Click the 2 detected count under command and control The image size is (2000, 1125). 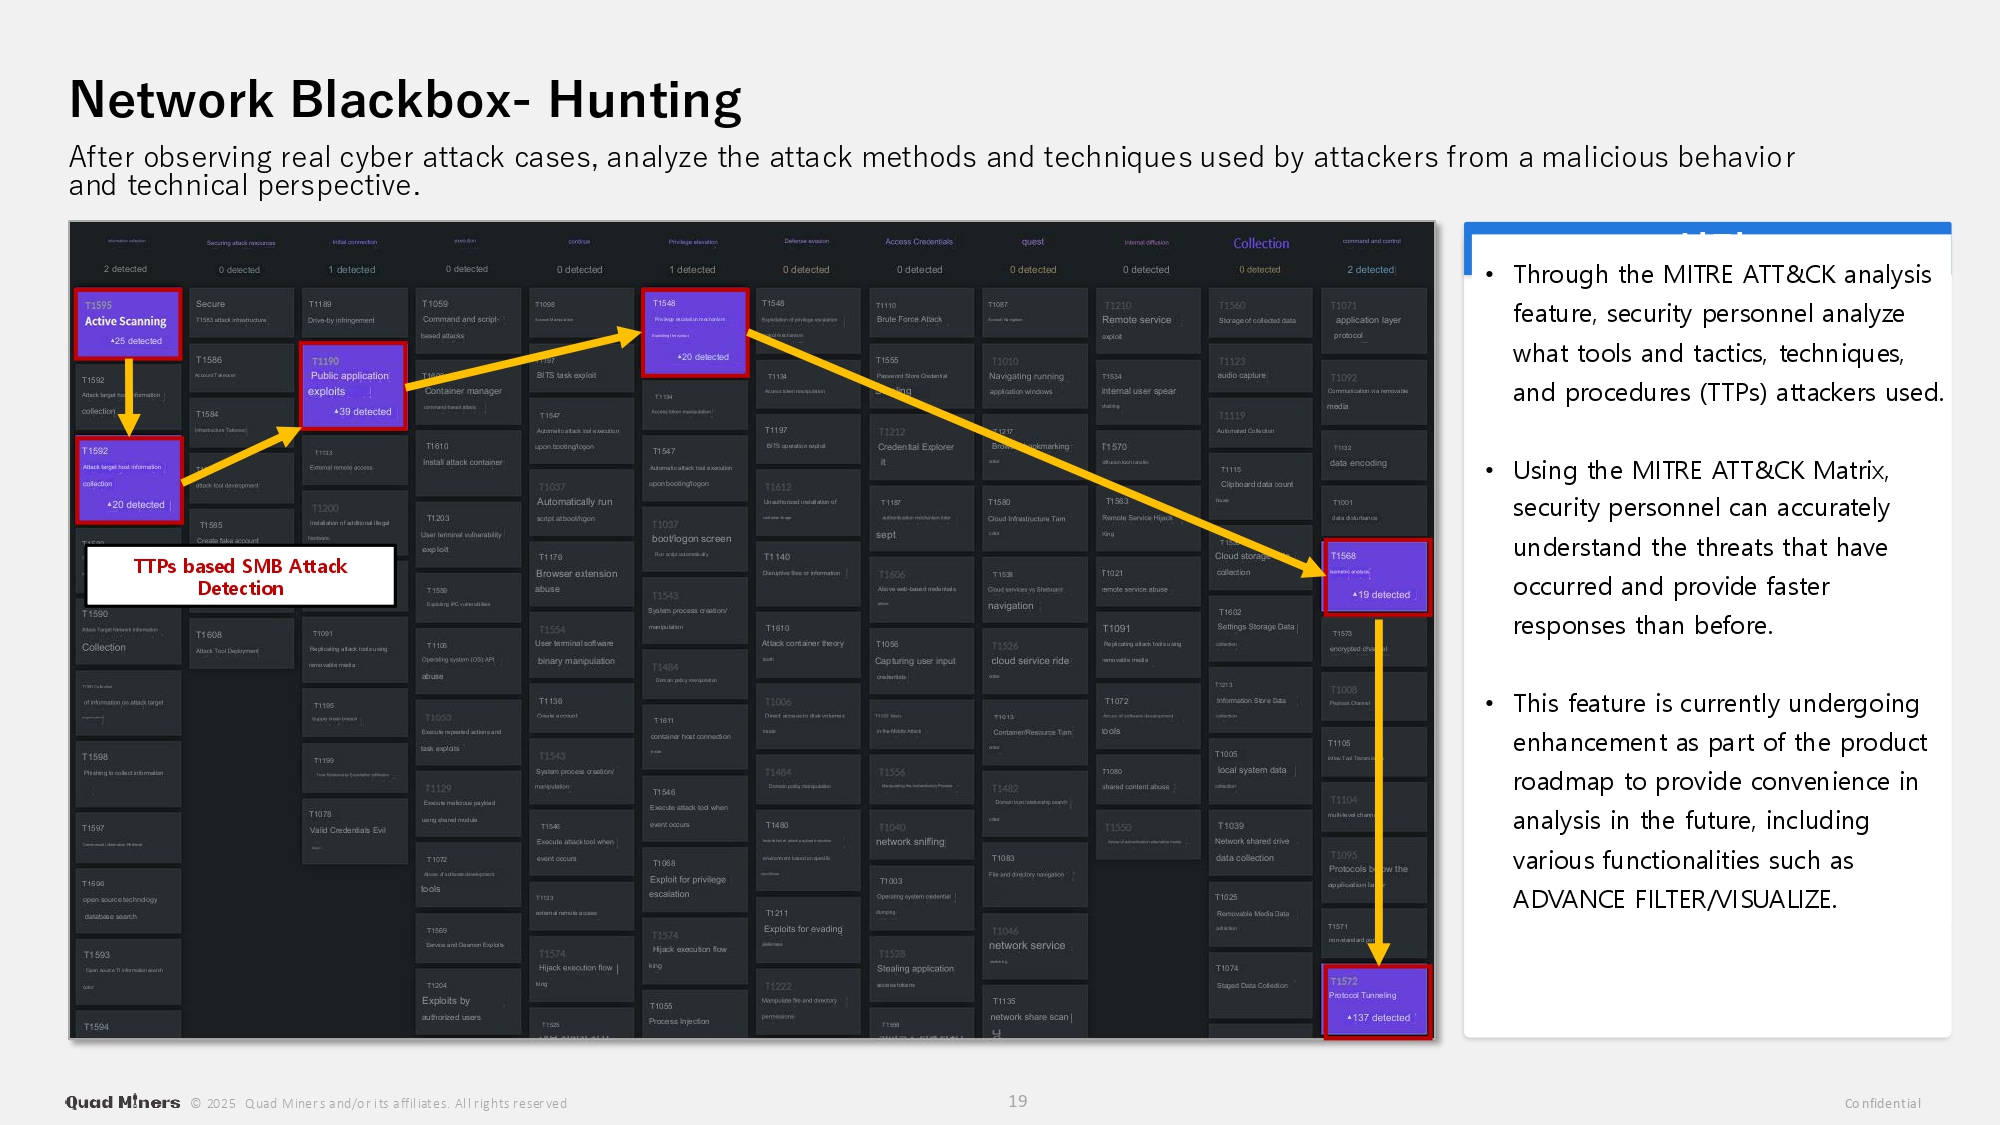pyautogui.click(x=1371, y=270)
